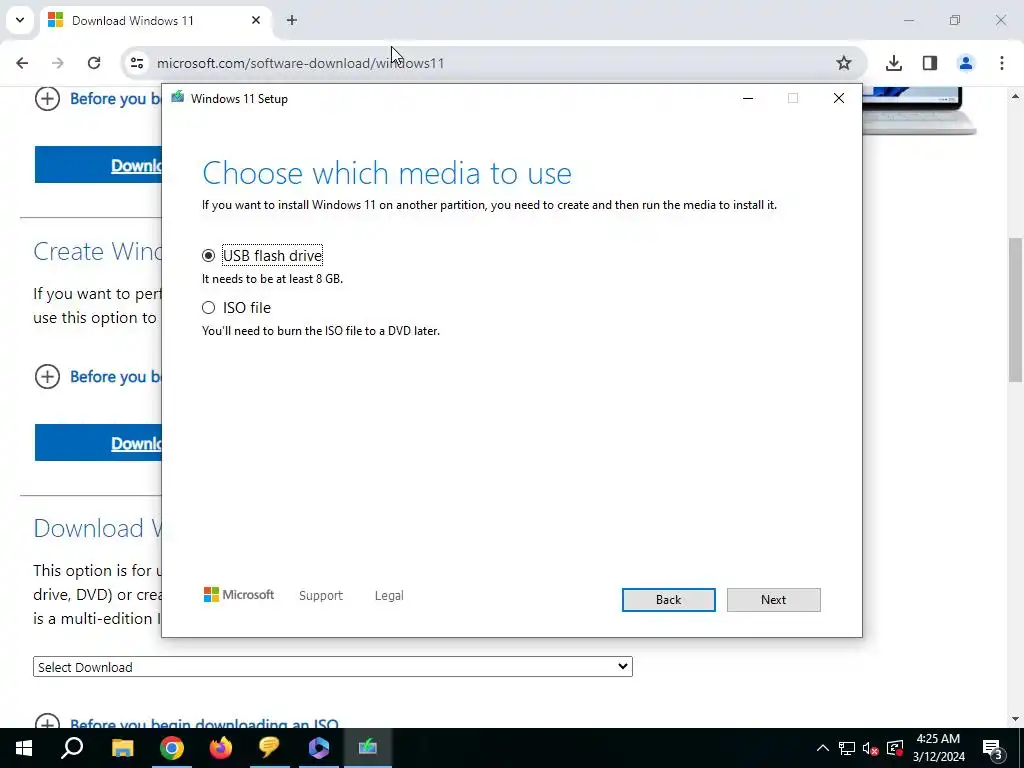Open the Select Download dropdown
Viewport: 1024px width, 768px height.
[332, 667]
